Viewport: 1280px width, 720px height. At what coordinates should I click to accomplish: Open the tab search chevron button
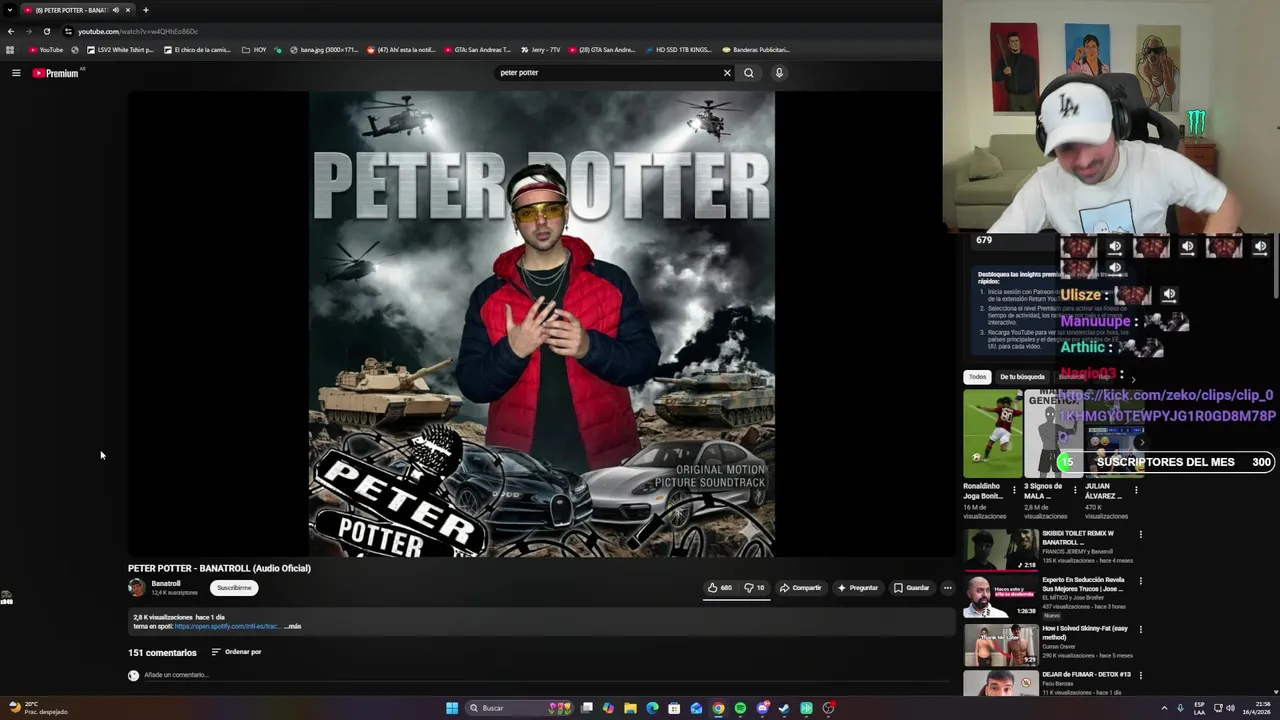pos(10,10)
